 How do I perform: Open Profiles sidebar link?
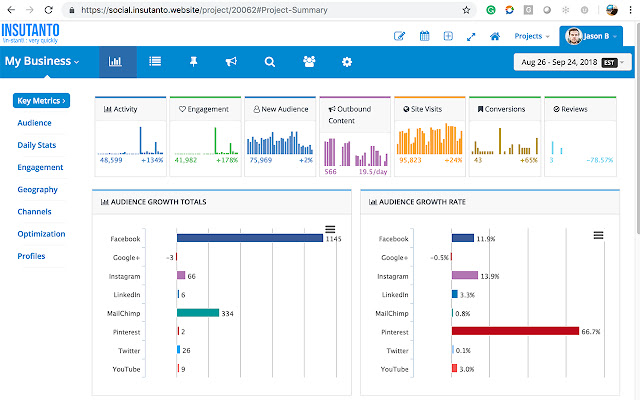point(31,256)
